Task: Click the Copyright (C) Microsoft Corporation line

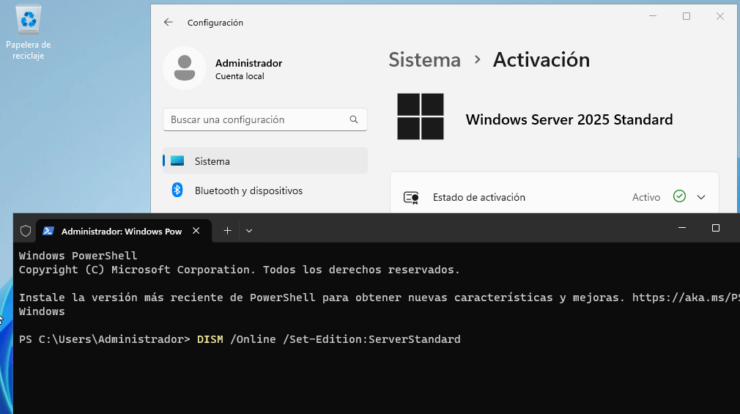Action: pos(239,270)
